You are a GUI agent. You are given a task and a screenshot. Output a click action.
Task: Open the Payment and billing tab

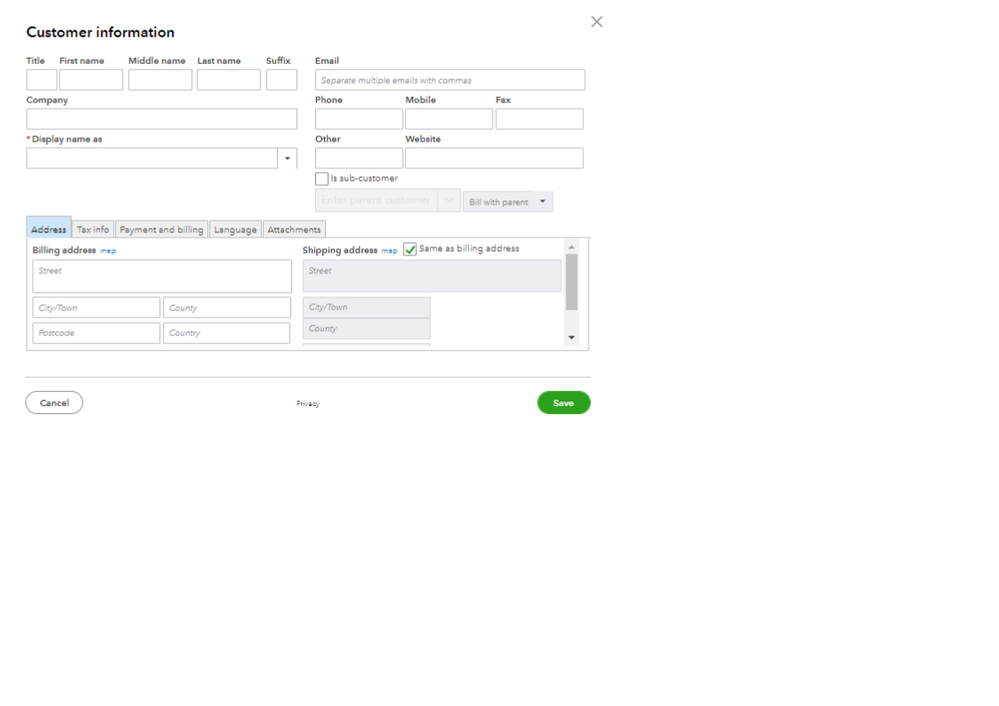pyautogui.click(x=161, y=229)
